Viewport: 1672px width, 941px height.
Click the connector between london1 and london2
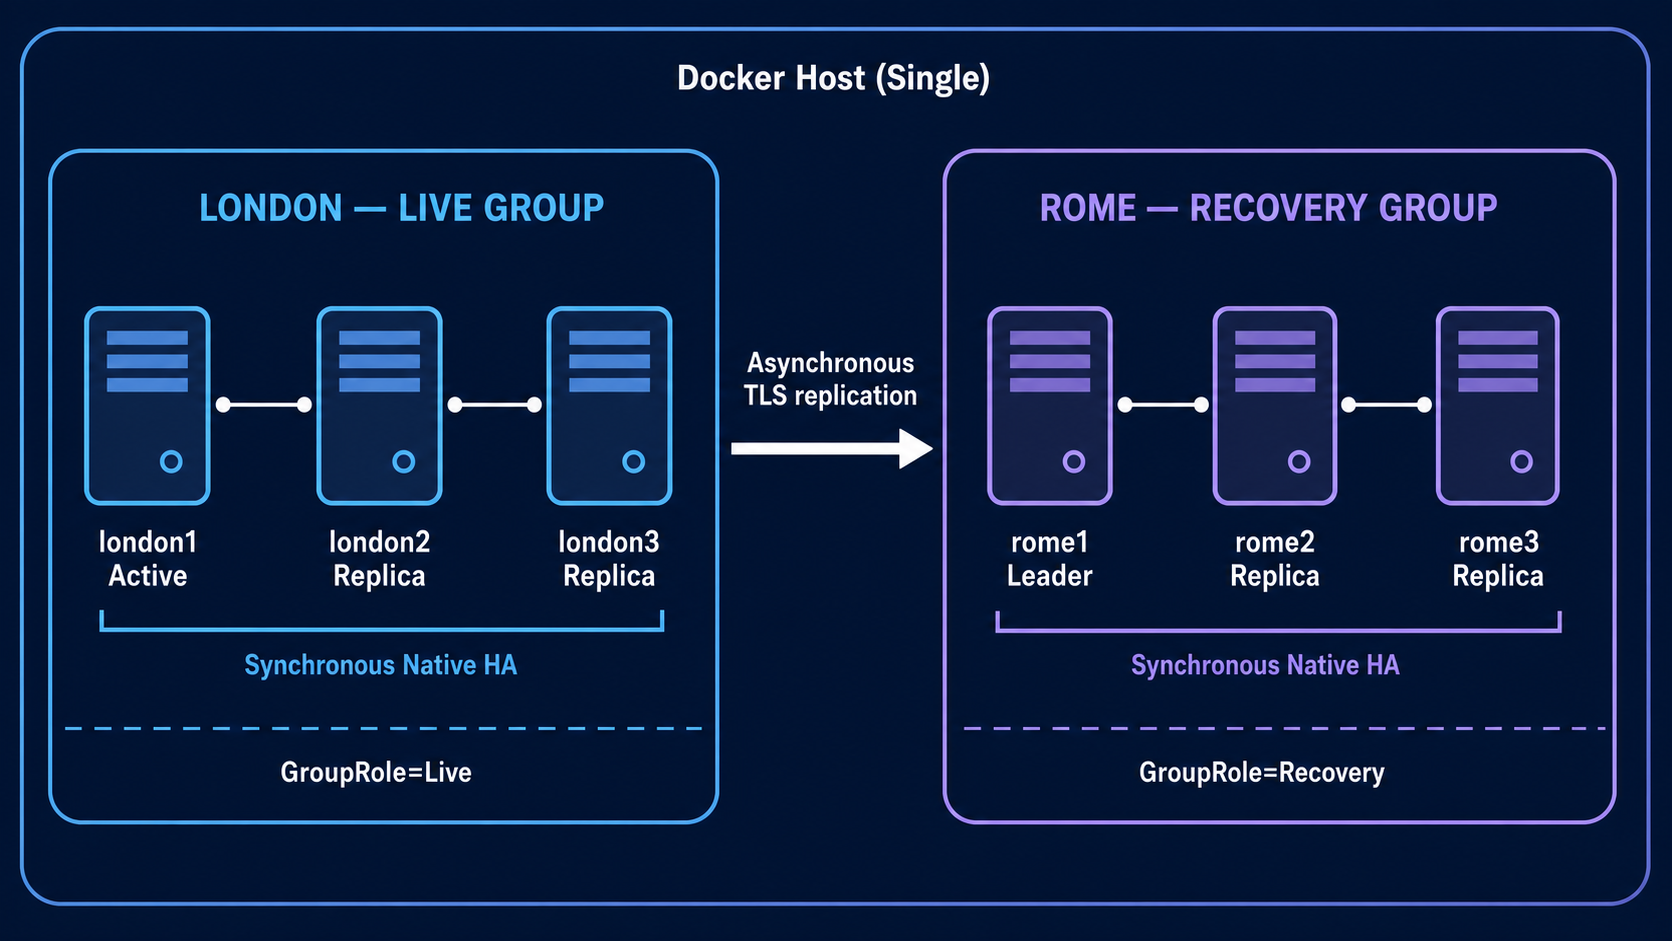(264, 404)
